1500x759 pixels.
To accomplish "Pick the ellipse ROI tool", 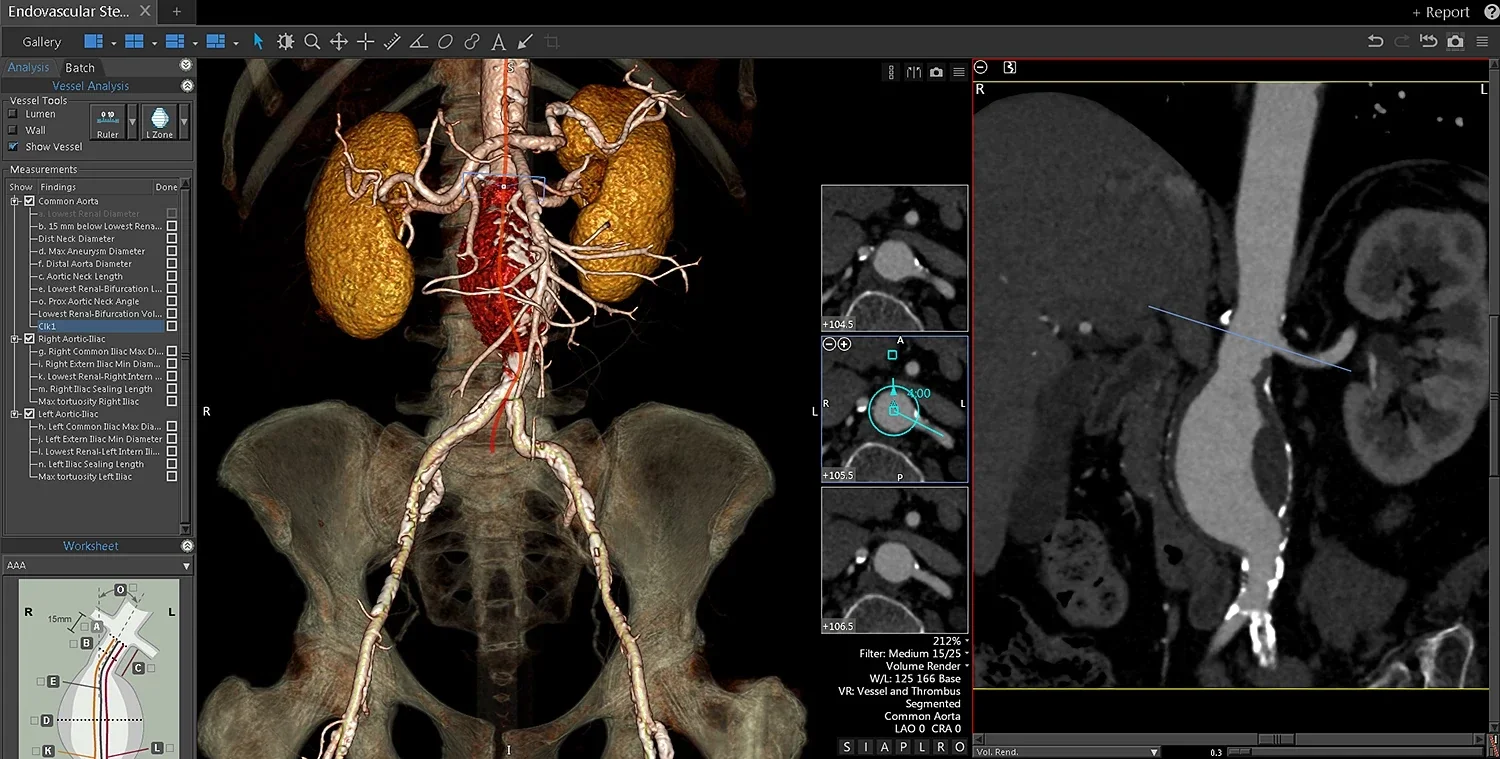I will [445, 41].
